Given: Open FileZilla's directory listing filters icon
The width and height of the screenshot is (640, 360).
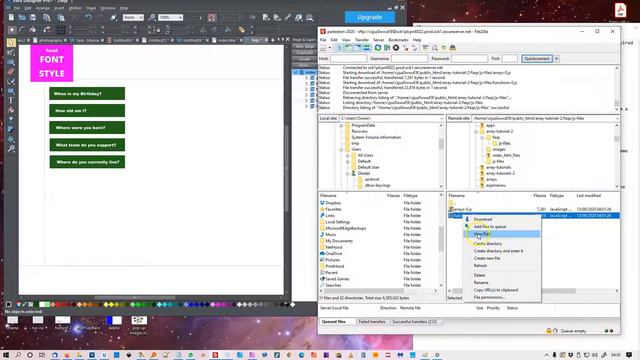Looking at the screenshot, I should click(425, 48).
